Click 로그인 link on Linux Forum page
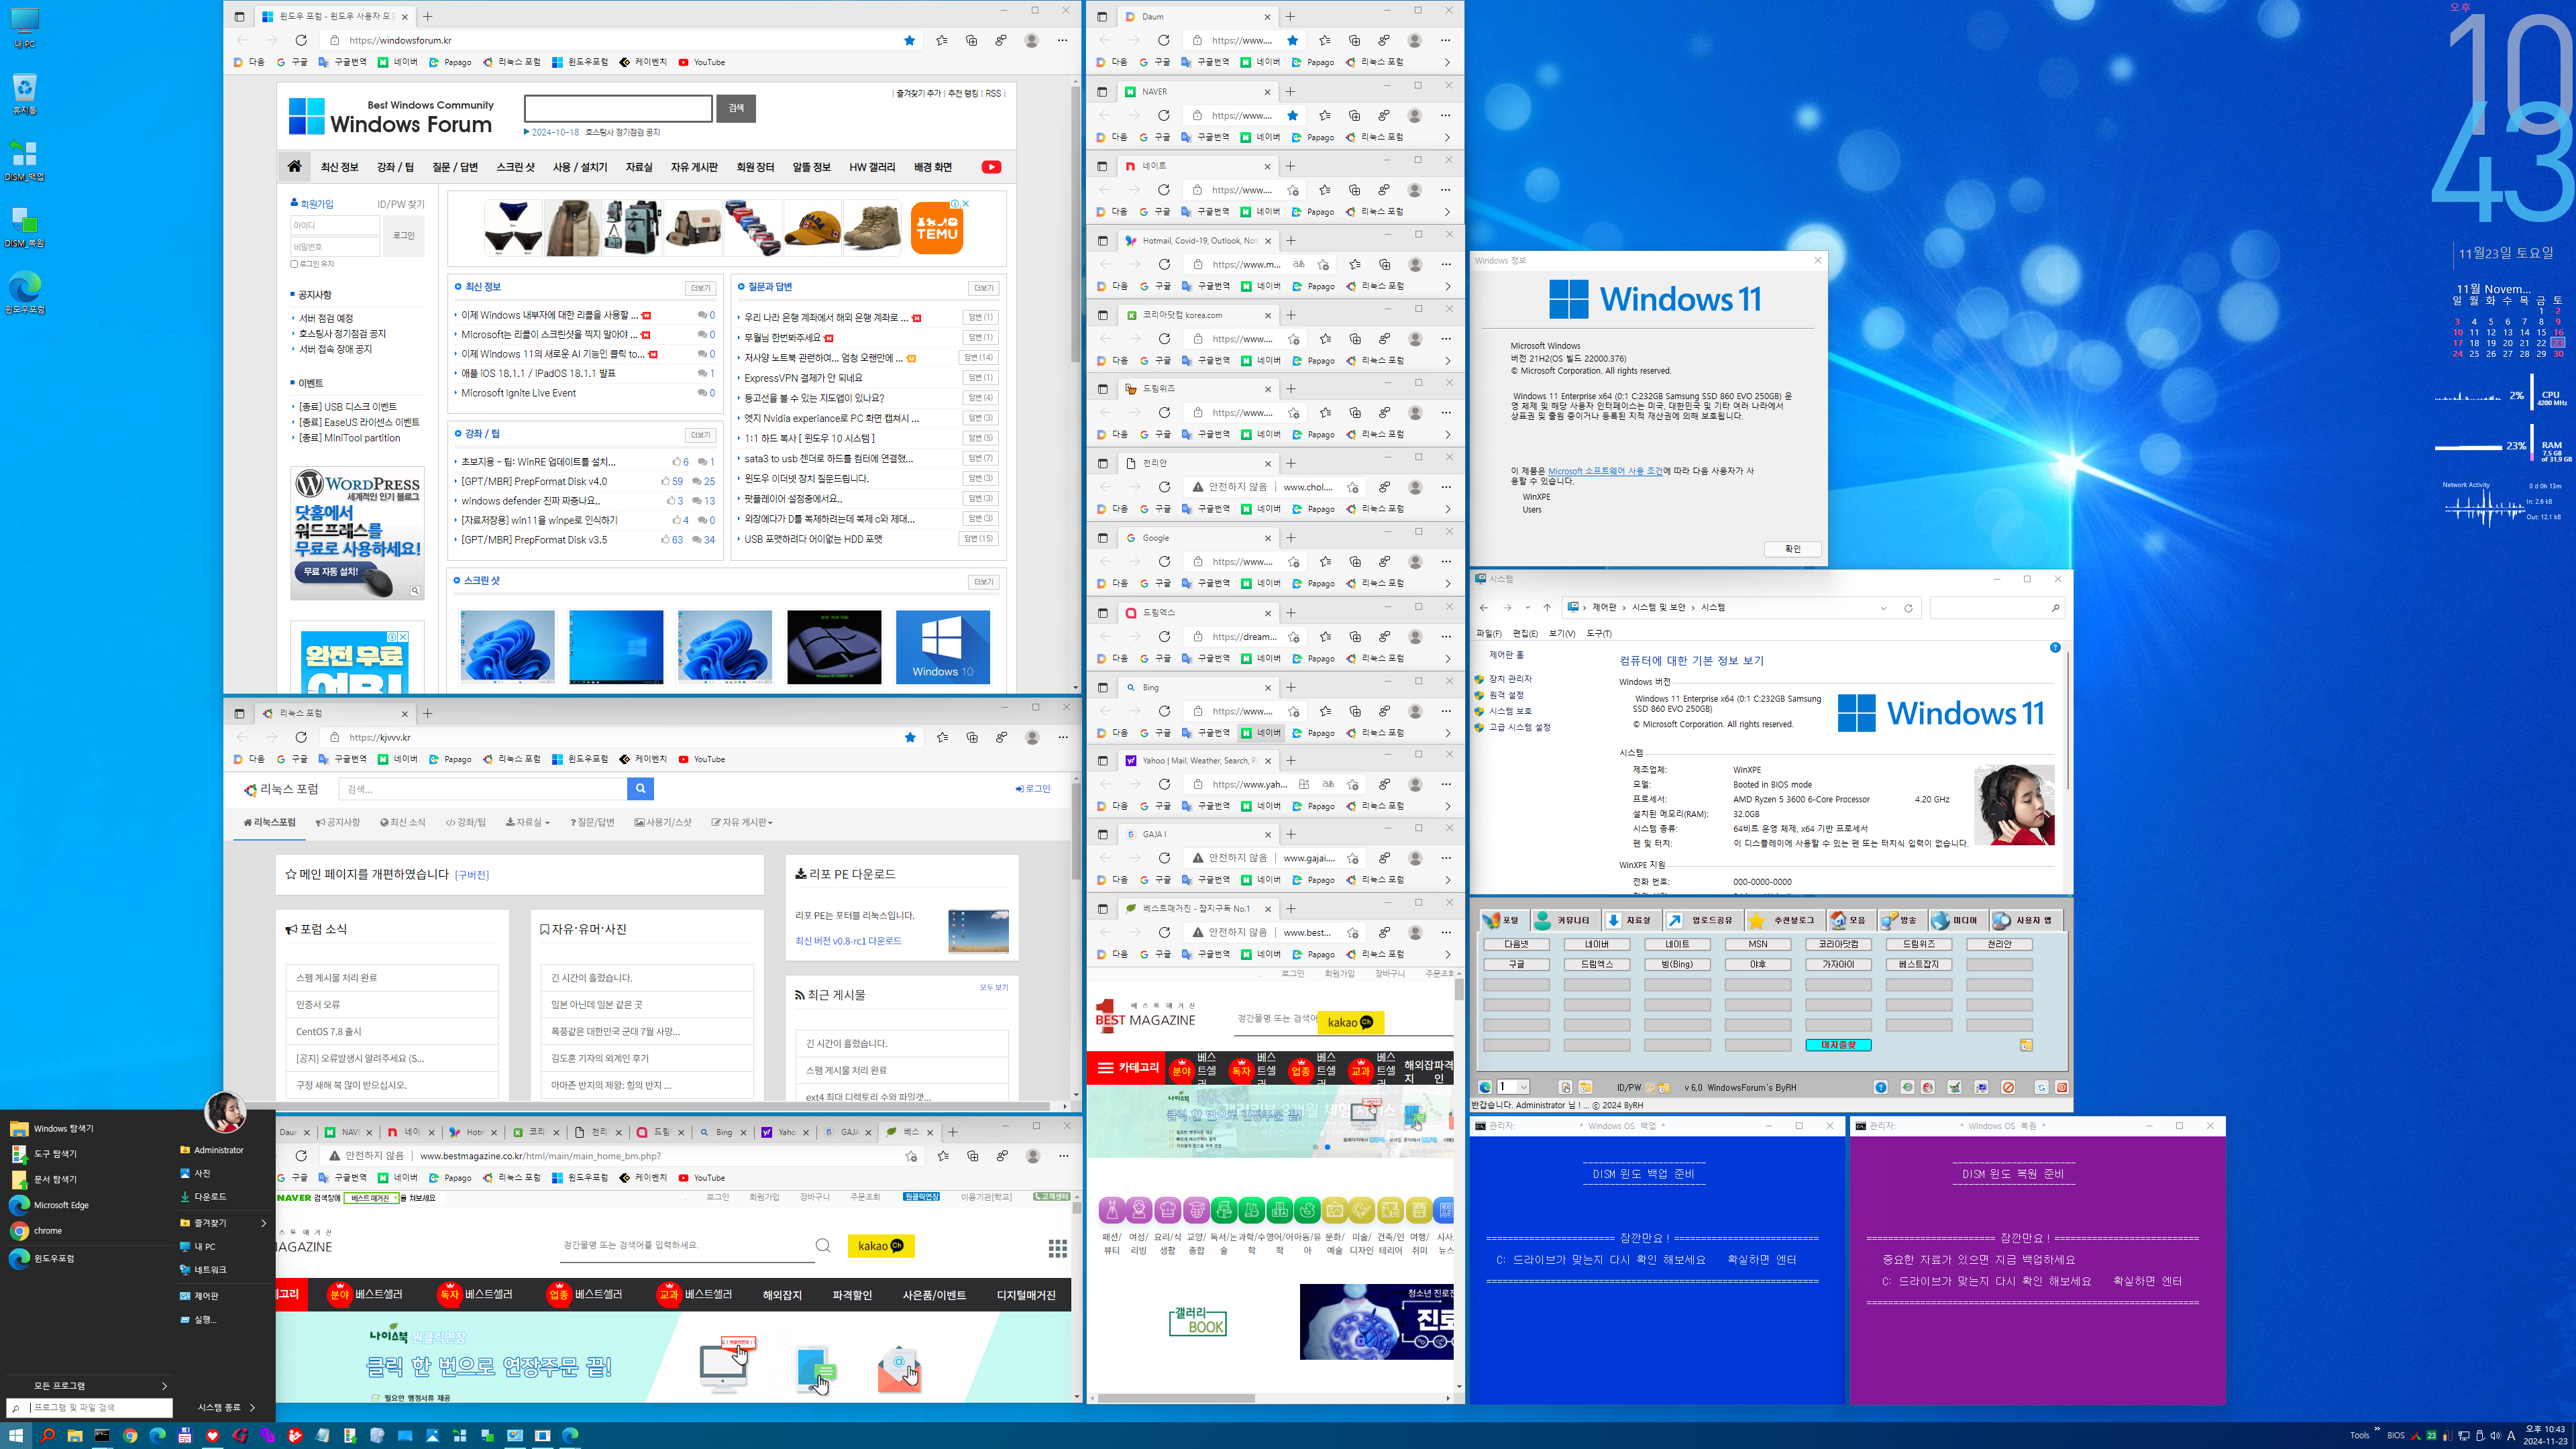This screenshot has height=1449, width=2576. coord(1033,789)
